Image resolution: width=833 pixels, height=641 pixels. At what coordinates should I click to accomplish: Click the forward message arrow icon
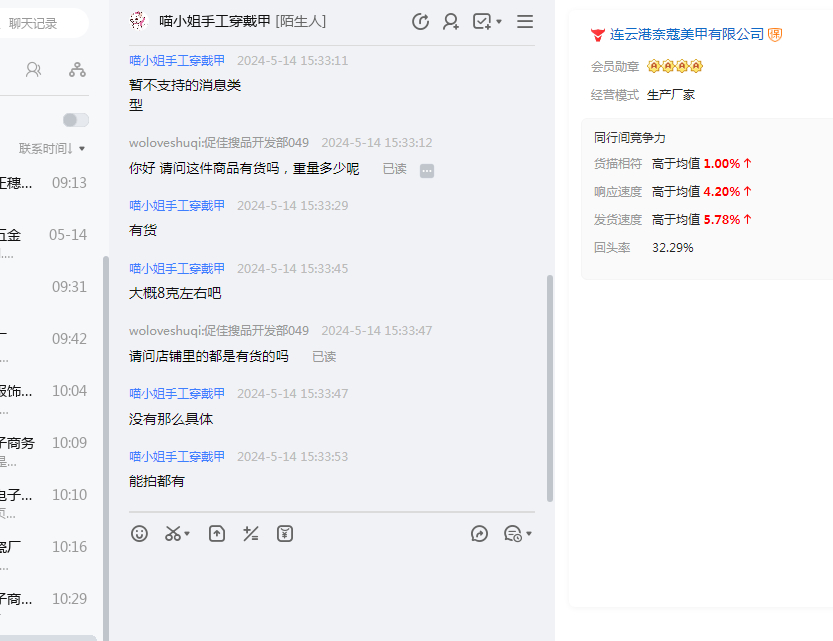(479, 534)
